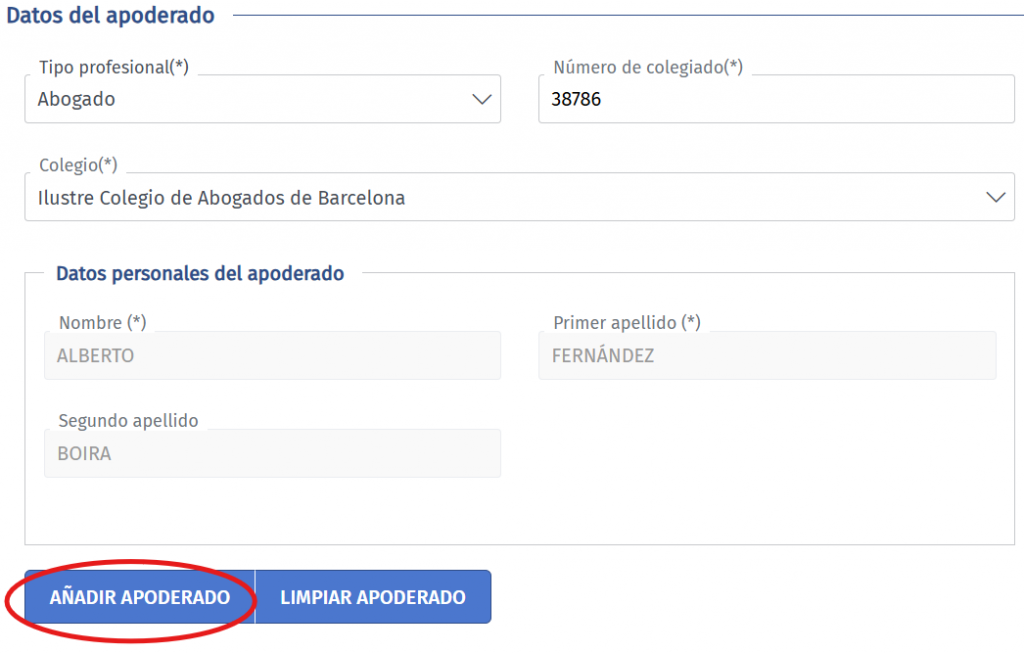Image resolution: width=1024 pixels, height=653 pixels.
Task: Click the Tipo profesional chevron arrow
Action: click(481, 100)
